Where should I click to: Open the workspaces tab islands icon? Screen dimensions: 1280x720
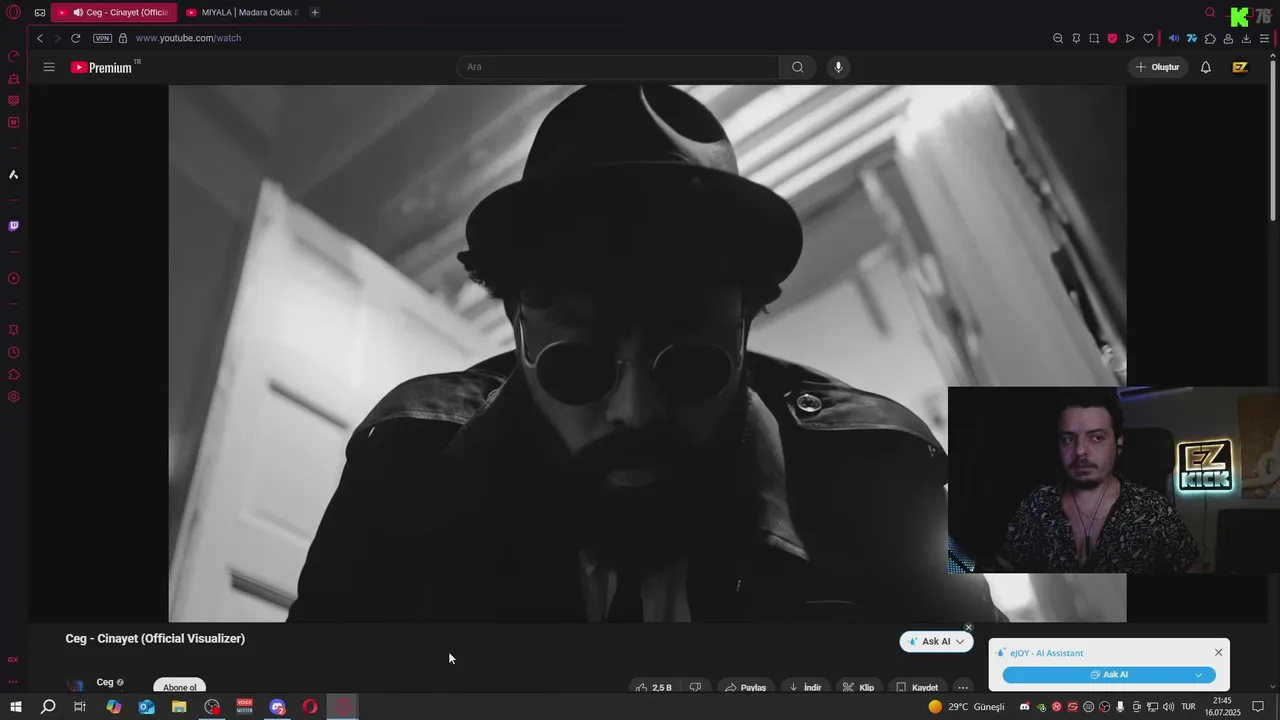point(39,13)
